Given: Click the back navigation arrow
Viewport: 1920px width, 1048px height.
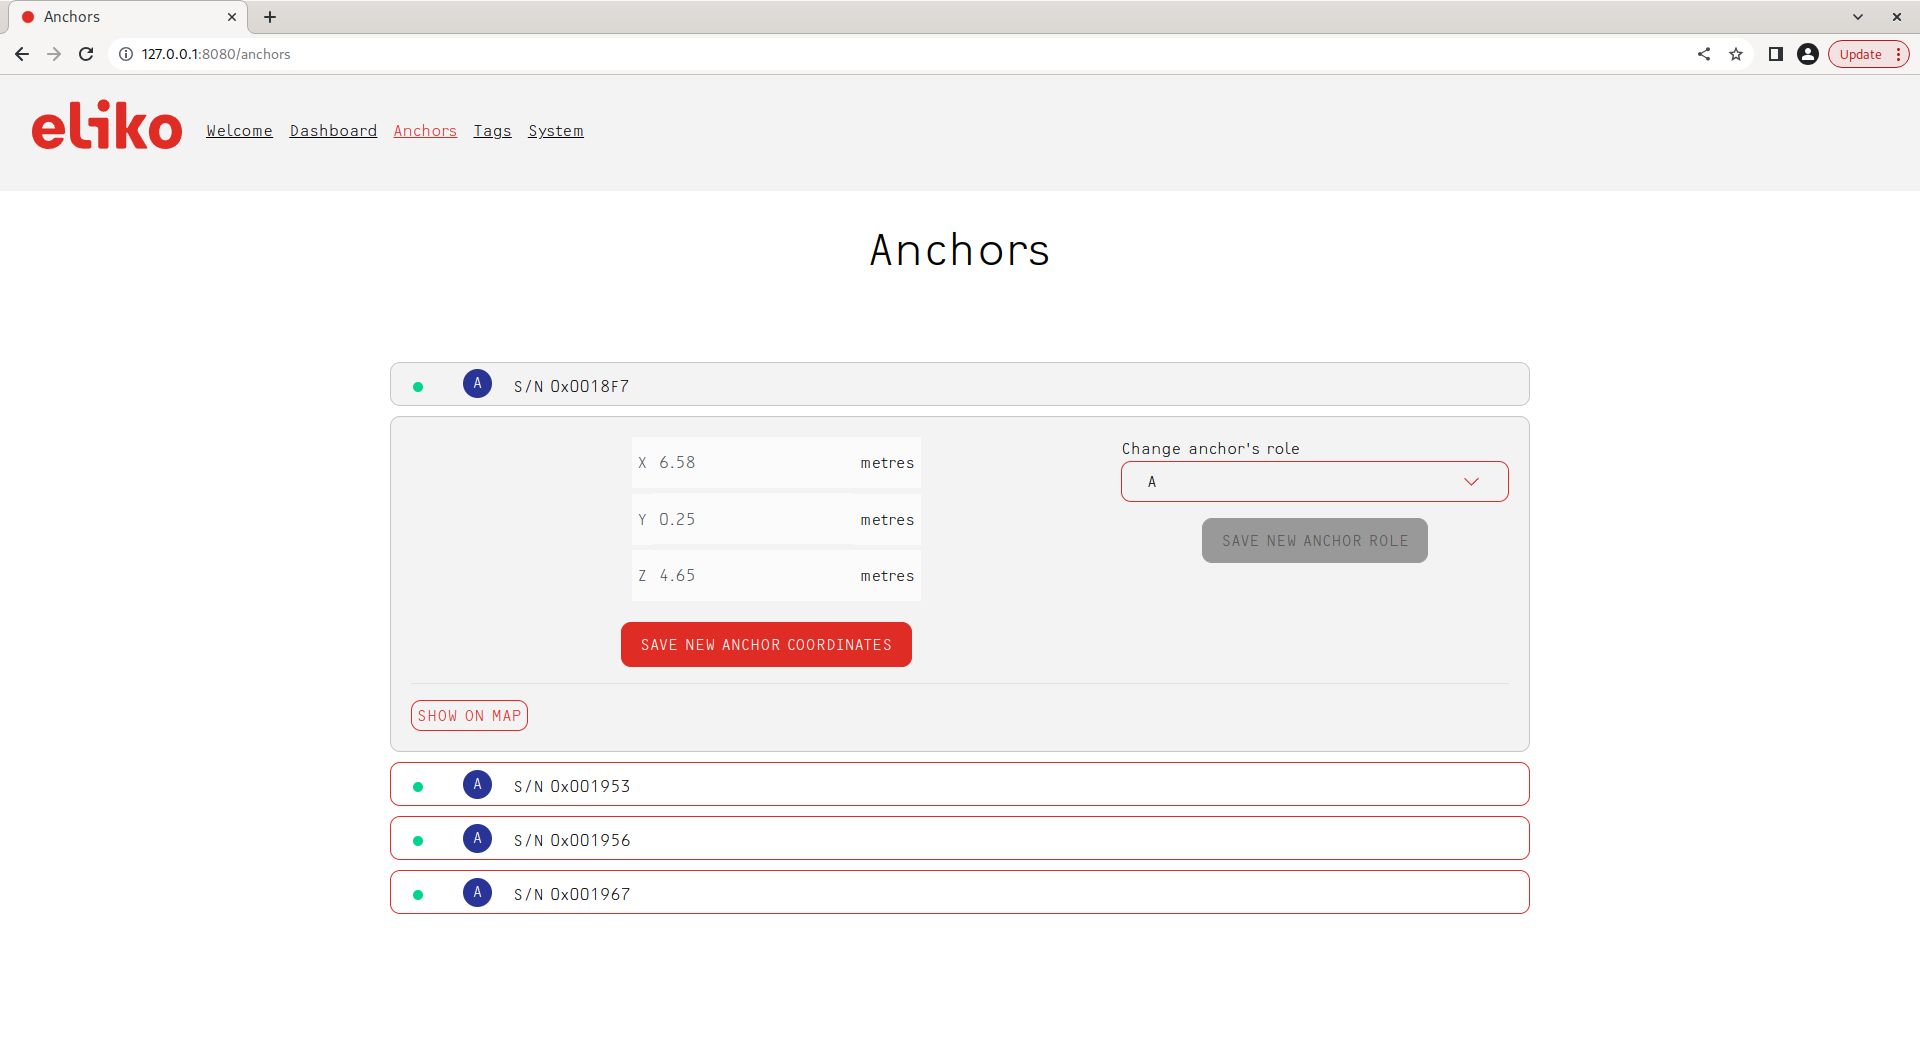Looking at the screenshot, I should [x=22, y=54].
